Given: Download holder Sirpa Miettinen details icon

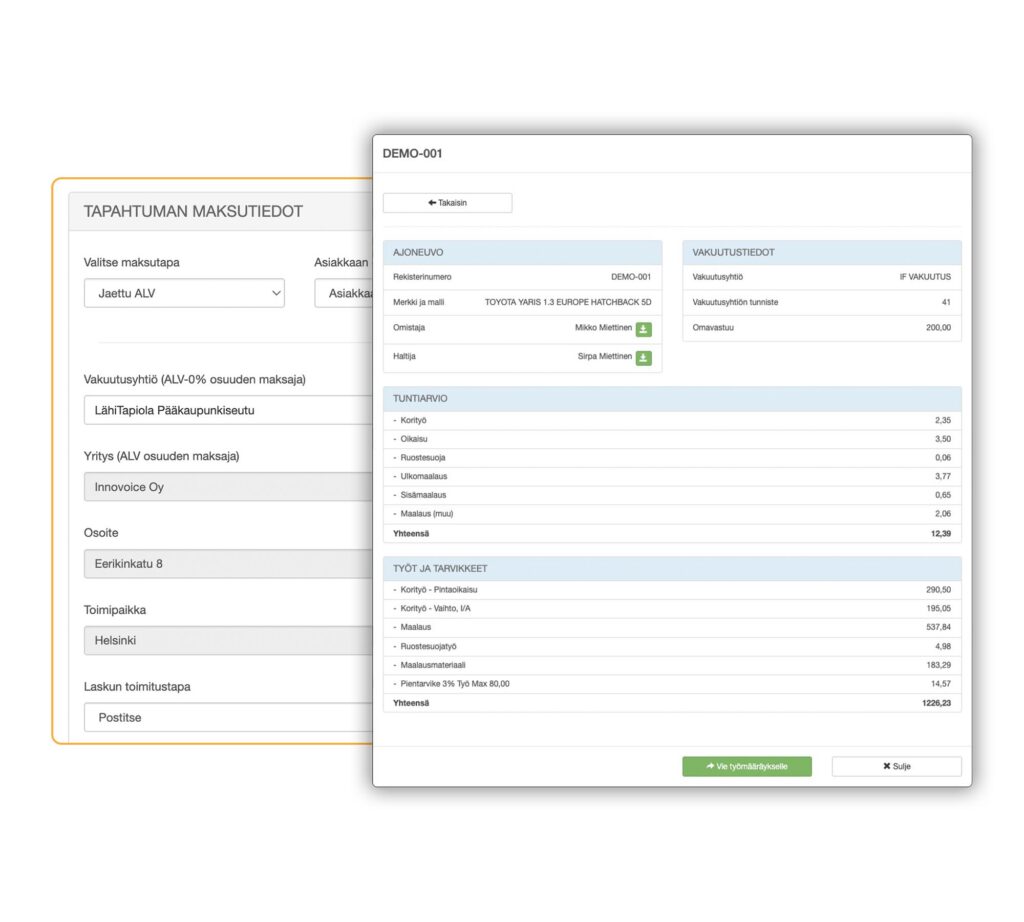Looking at the screenshot, I should [643, 358].
